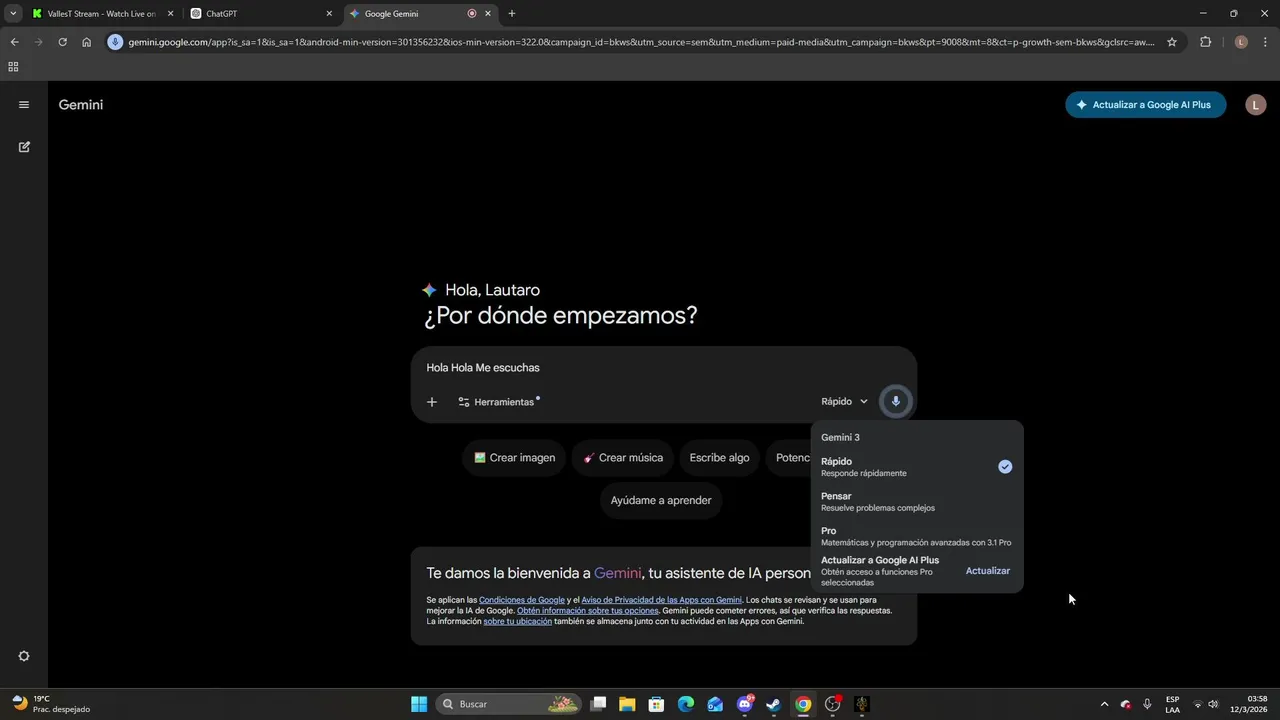
Task: Open Obtén información sobre tus opciones link
Action: click(588, 611)
